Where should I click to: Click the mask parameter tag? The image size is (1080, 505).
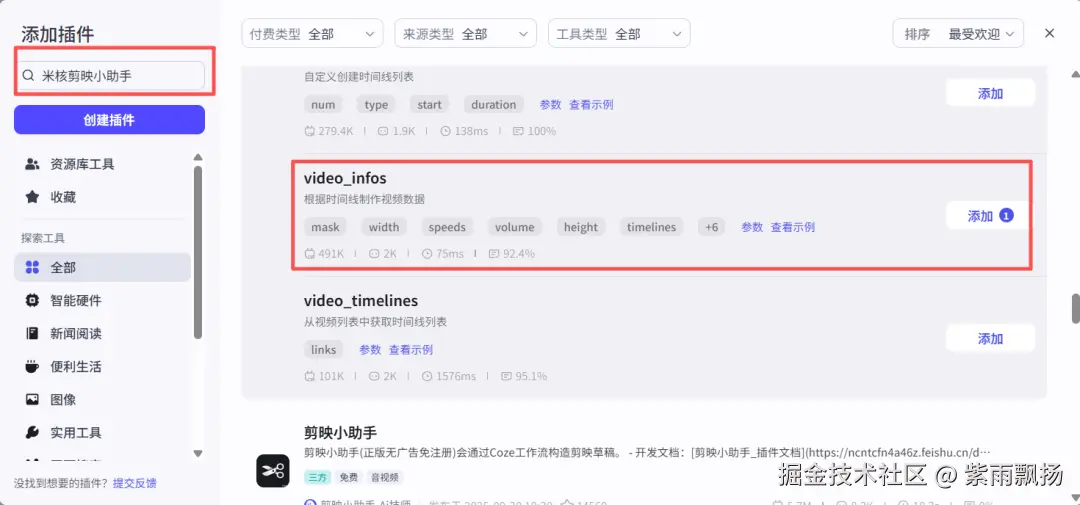pos(325,227)
